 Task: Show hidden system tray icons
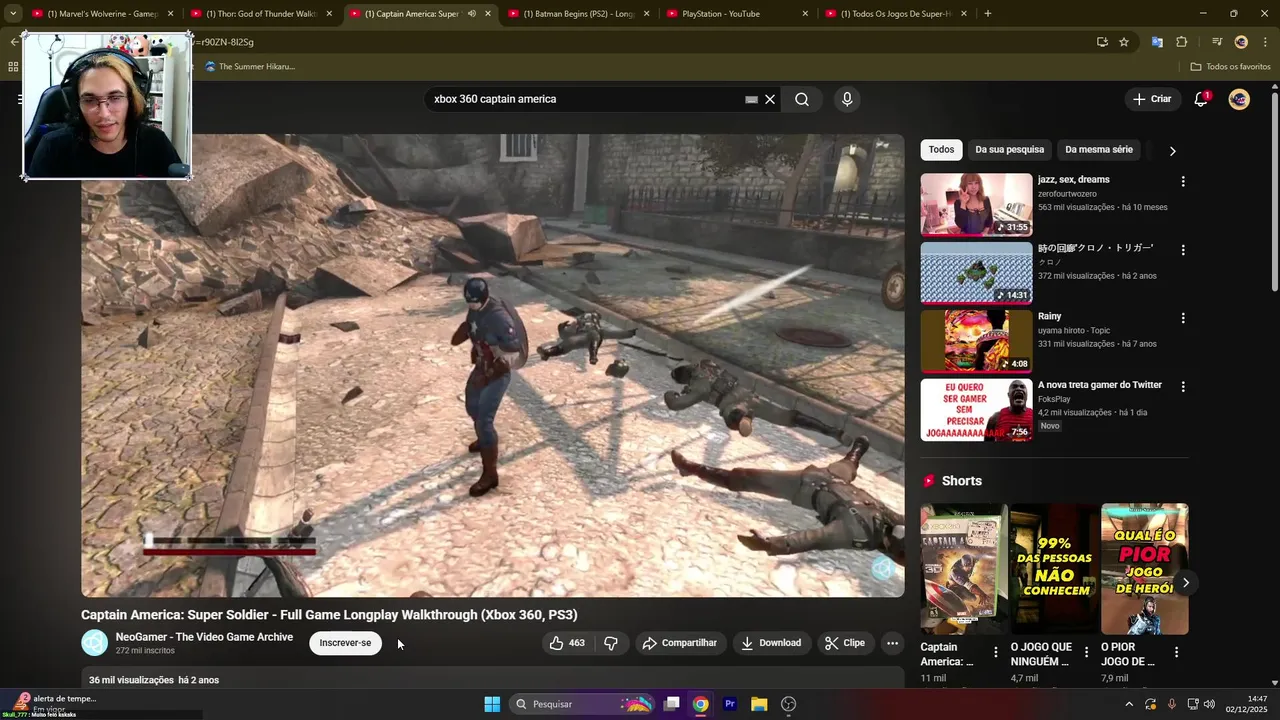pos(1129,704)
